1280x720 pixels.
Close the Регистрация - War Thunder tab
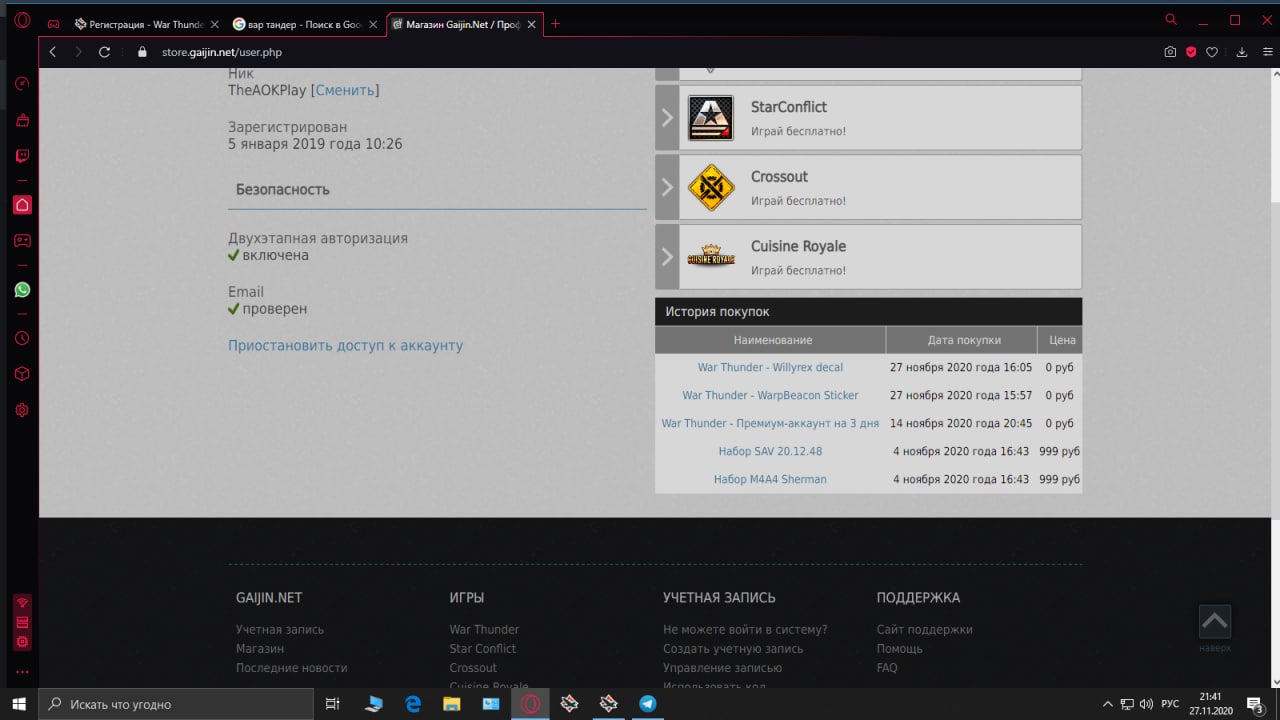(214, 24)
